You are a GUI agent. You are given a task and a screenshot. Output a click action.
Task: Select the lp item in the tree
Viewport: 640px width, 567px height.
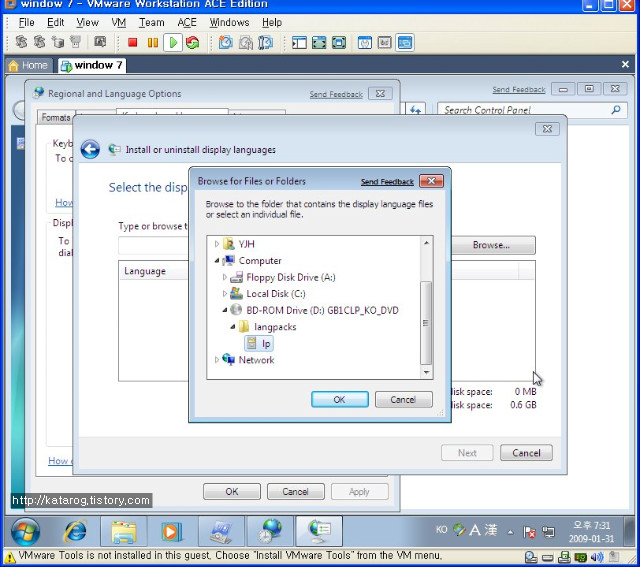tap(259, 343)
